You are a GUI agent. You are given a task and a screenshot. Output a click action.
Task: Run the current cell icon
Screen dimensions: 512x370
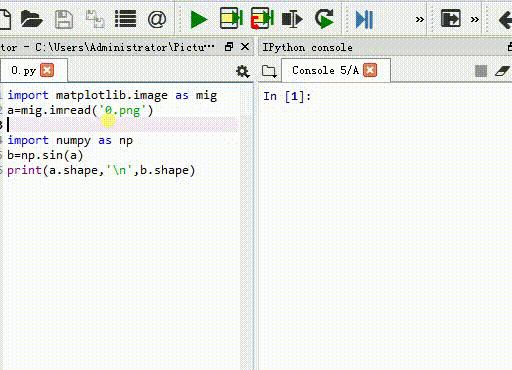click(231, 18)
